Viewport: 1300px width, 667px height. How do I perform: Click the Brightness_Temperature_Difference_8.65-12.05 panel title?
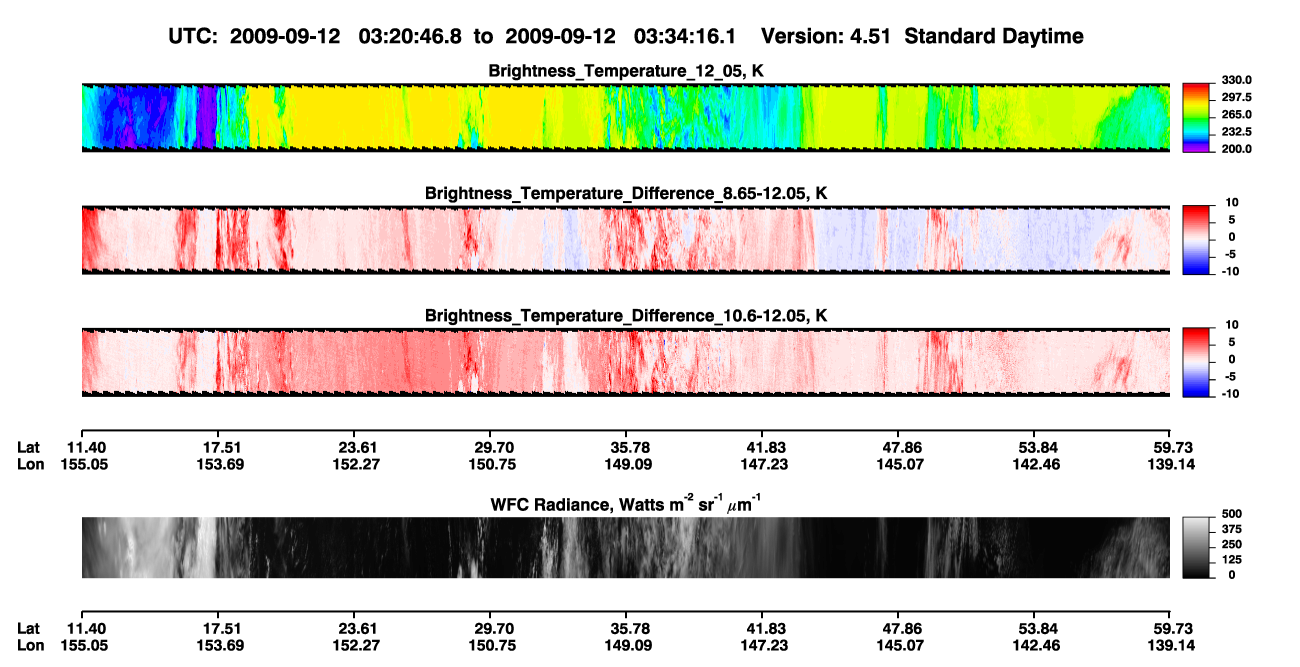(x=625, y=193)
